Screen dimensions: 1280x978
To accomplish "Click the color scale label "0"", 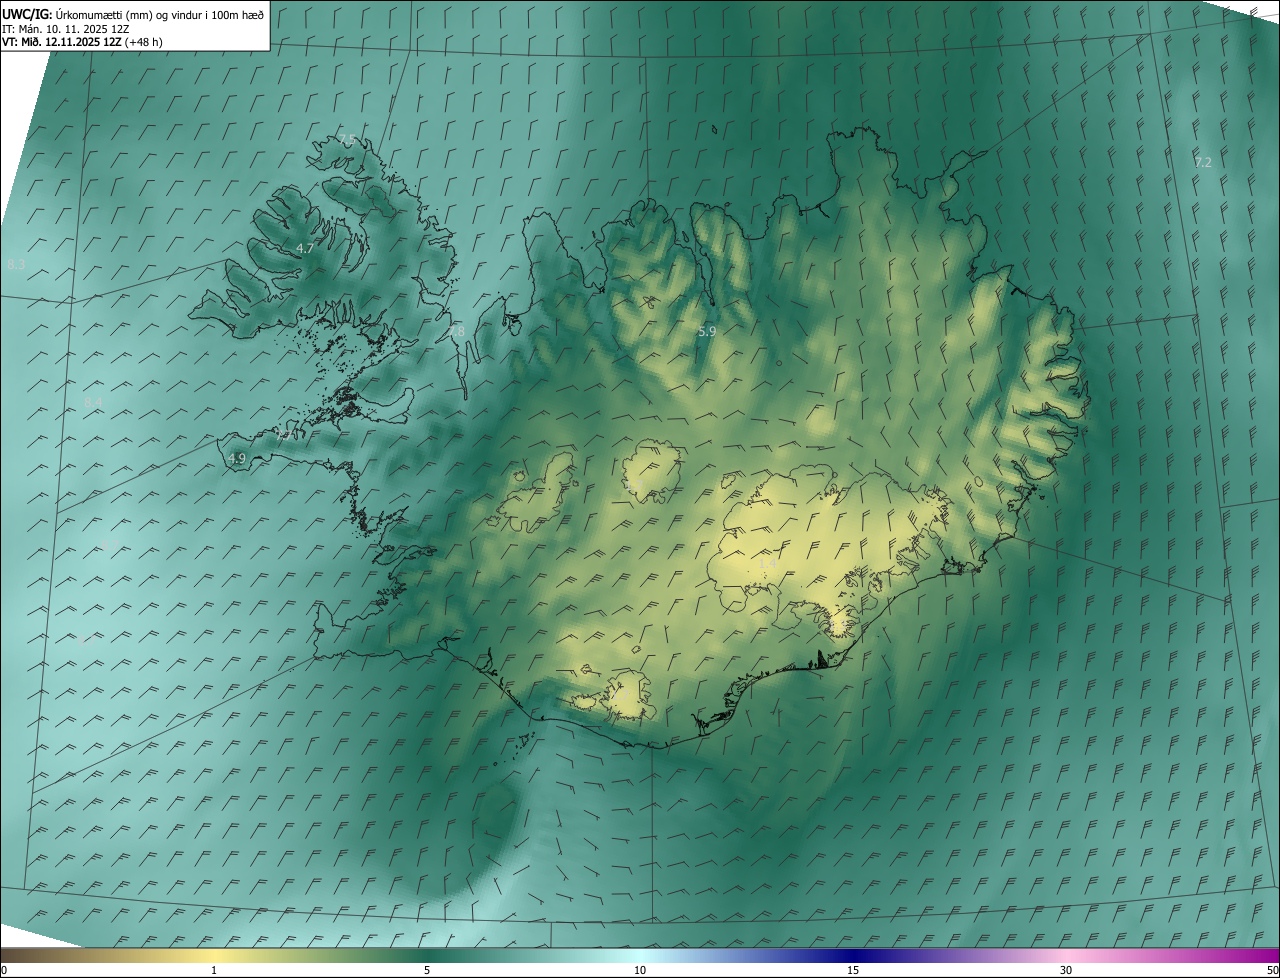I will pyautogui.click(x=4, y=970).
